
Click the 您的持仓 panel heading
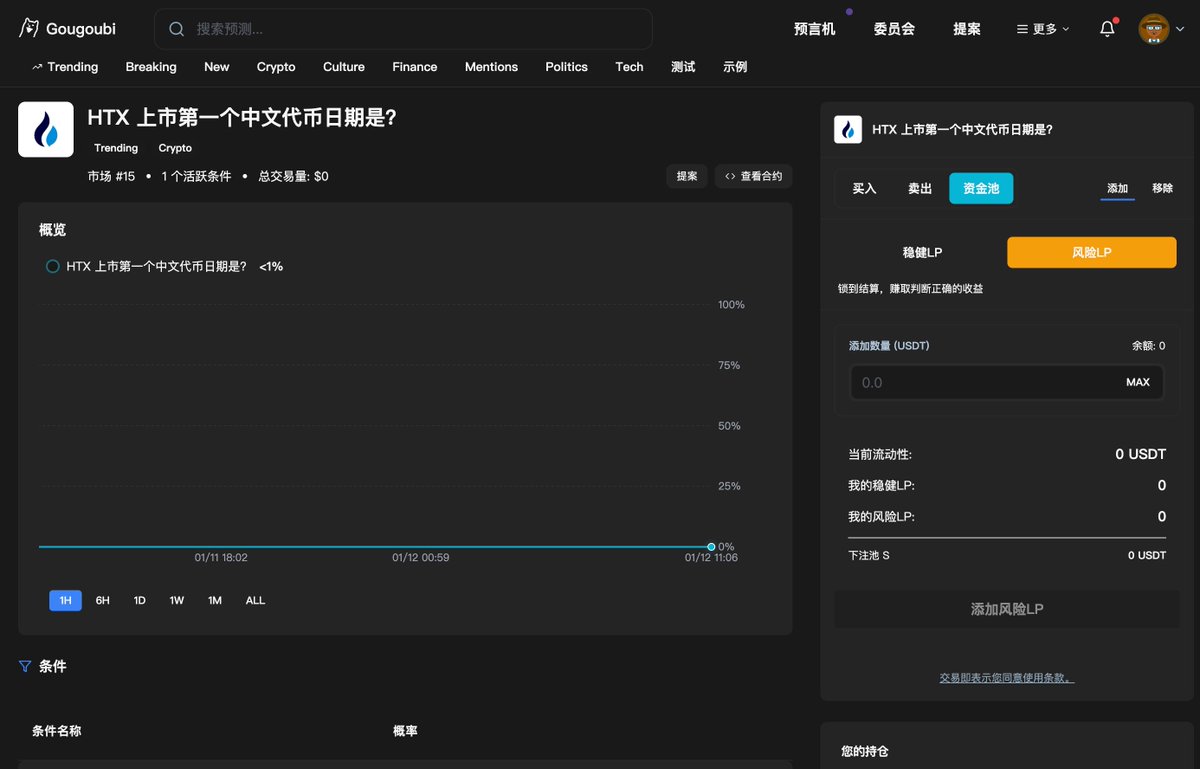click(x=865, y=751)
